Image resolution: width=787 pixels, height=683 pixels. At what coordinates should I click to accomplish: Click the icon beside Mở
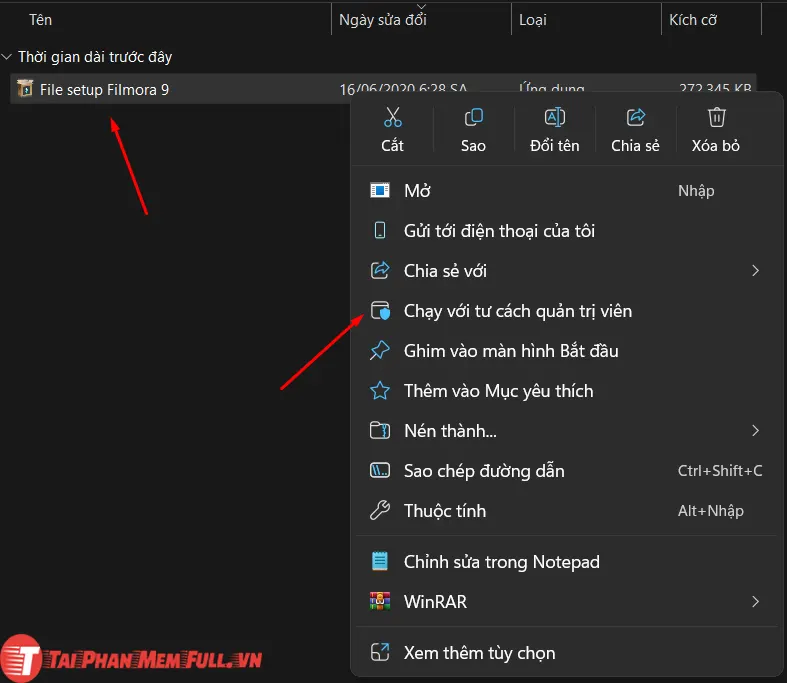pyautogui.click(x=380, y=191)
